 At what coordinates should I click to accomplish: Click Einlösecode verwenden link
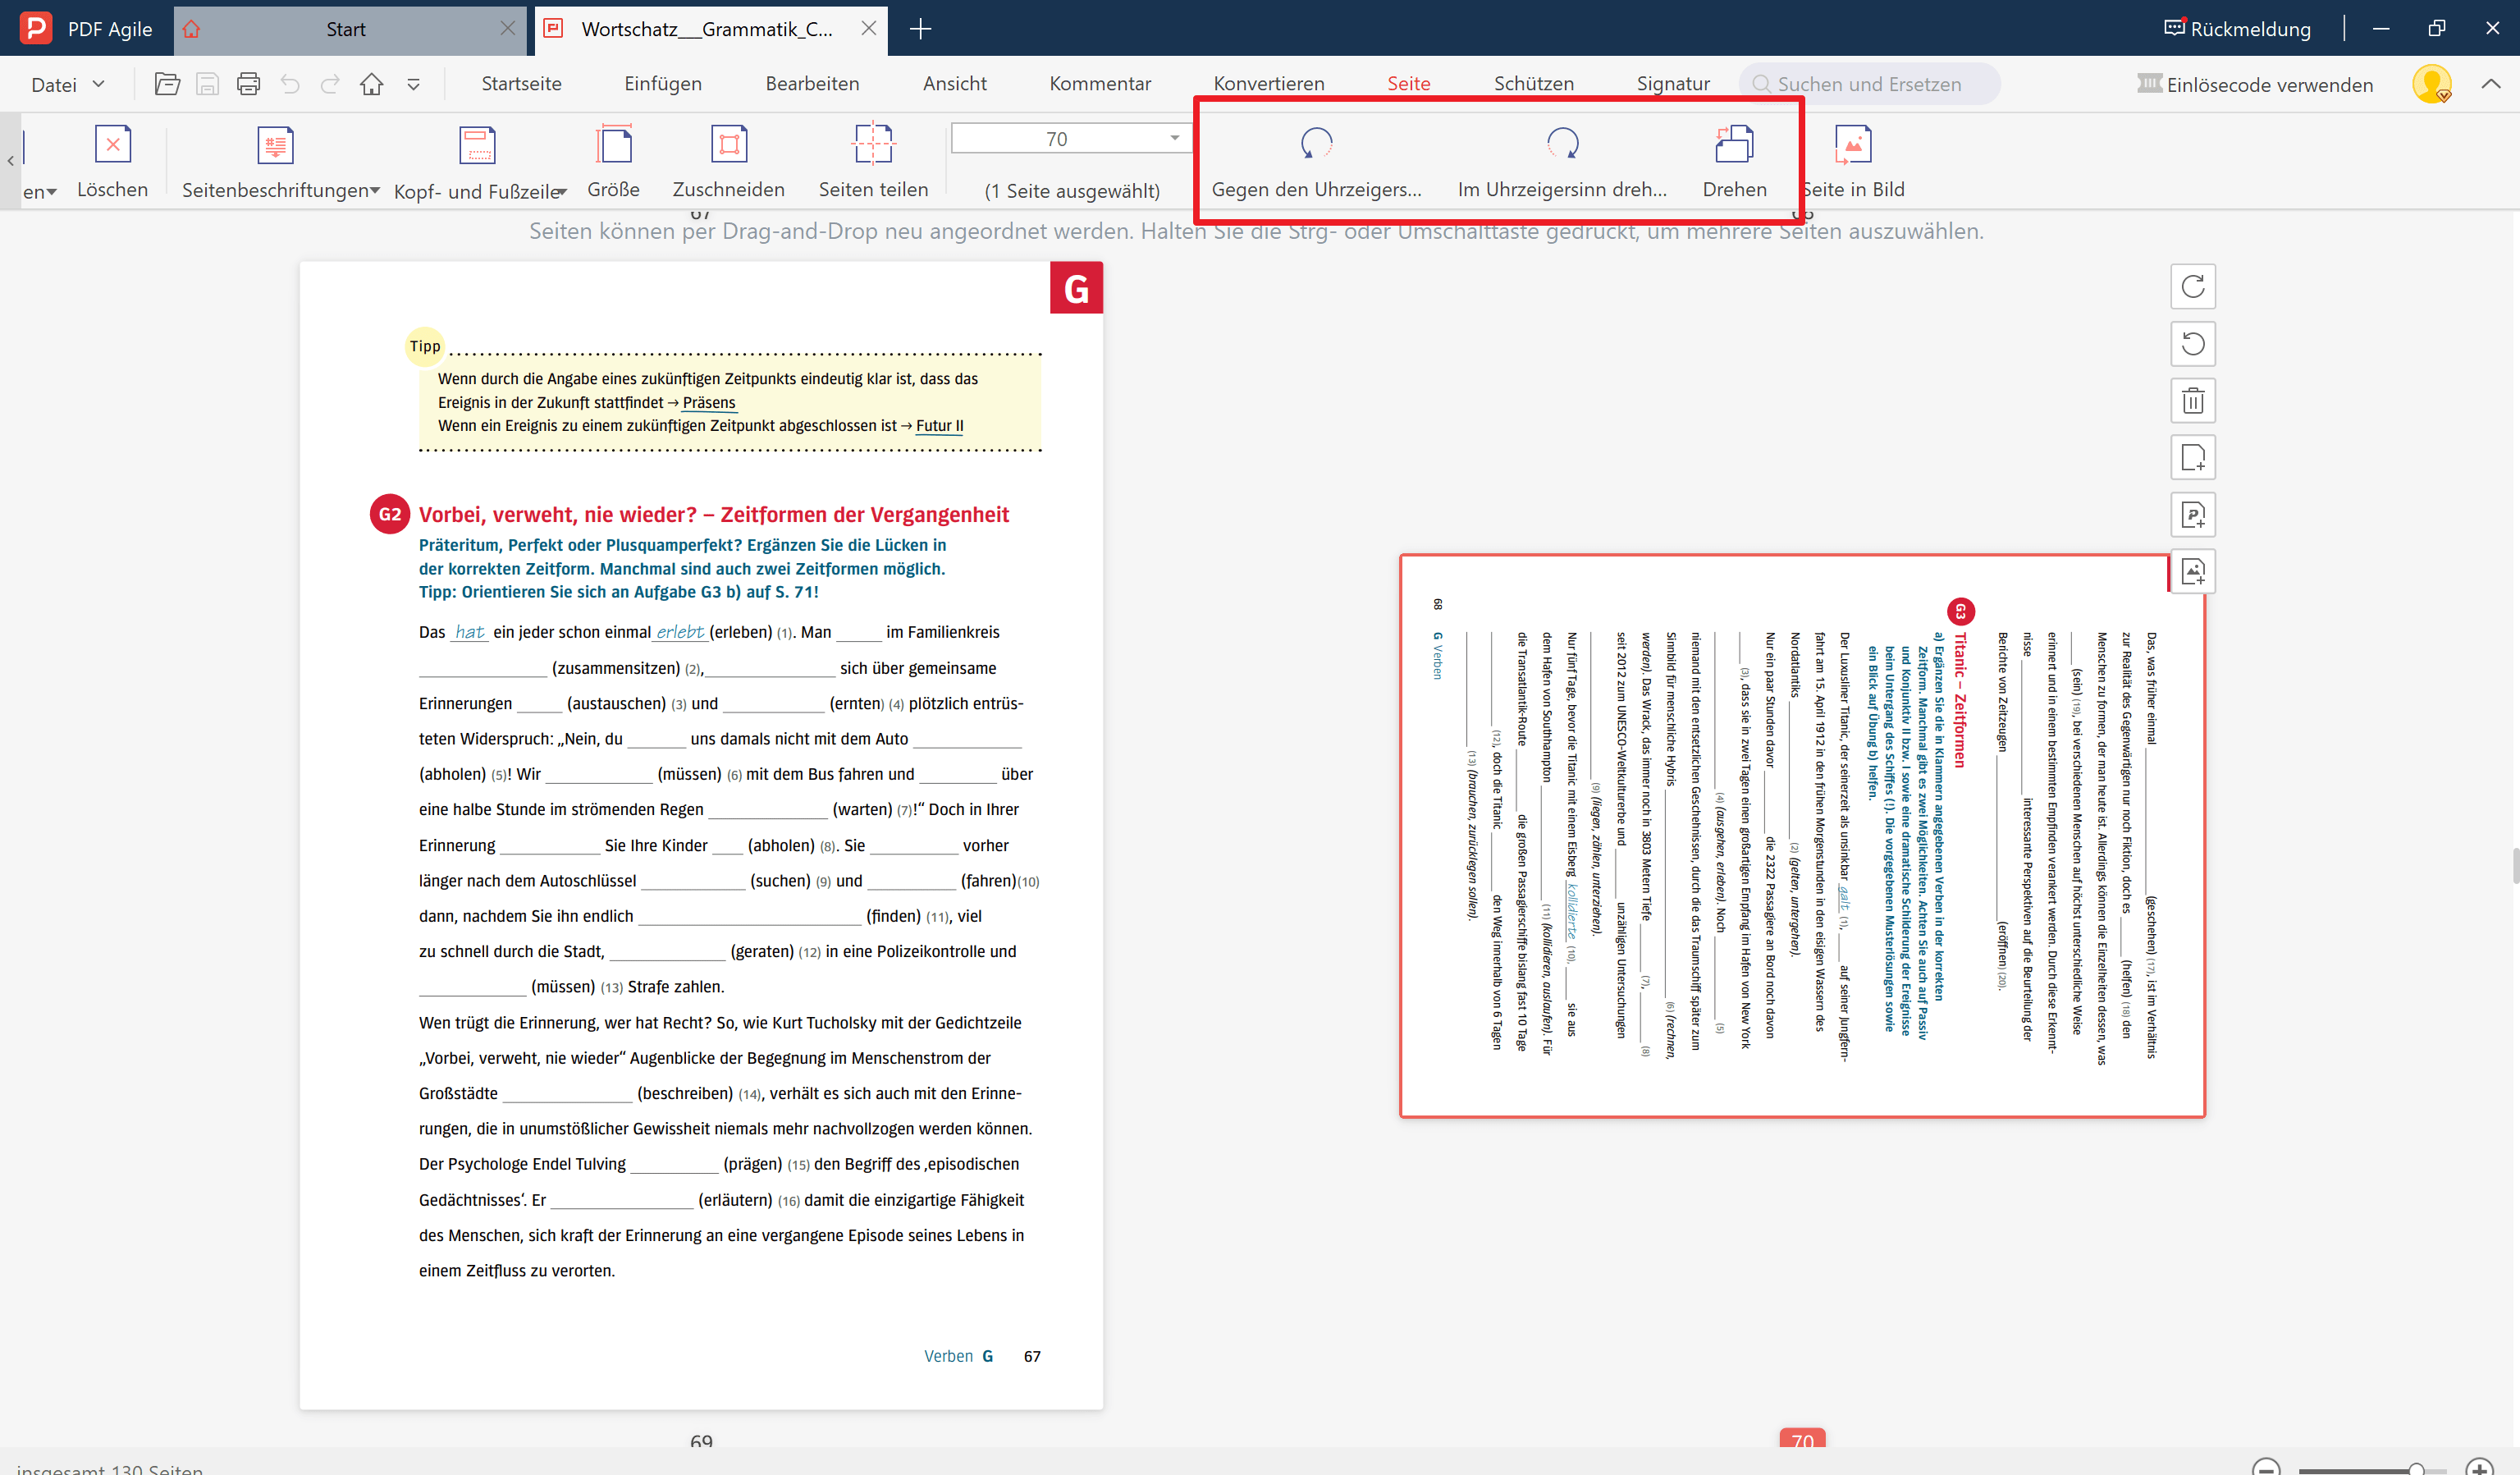(2255, 85)
